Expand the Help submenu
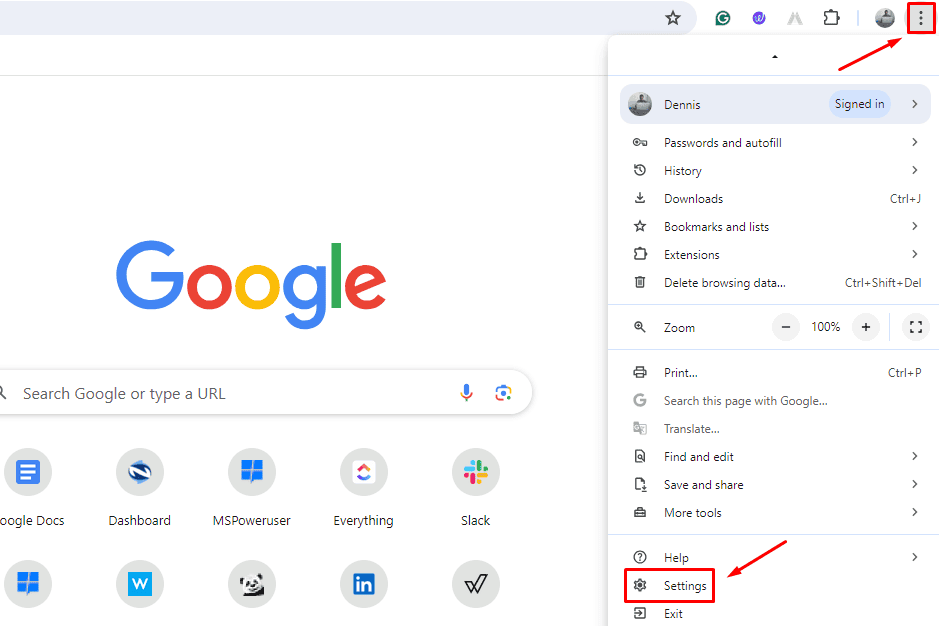The image size is (939, 626). coord(775,558)
